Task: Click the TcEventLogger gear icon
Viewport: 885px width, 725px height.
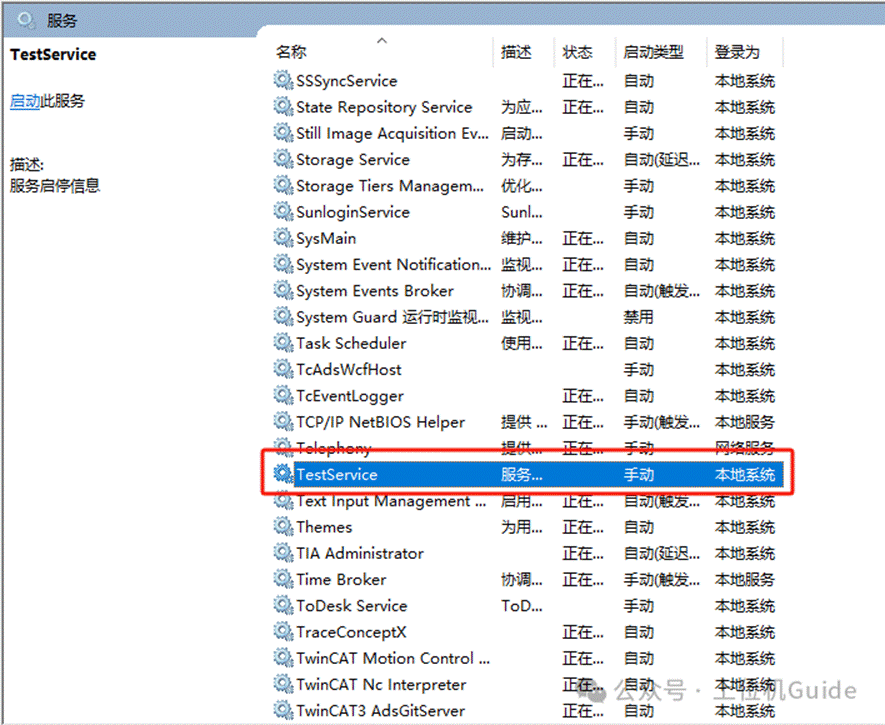Action: click(x=283, y=395)
